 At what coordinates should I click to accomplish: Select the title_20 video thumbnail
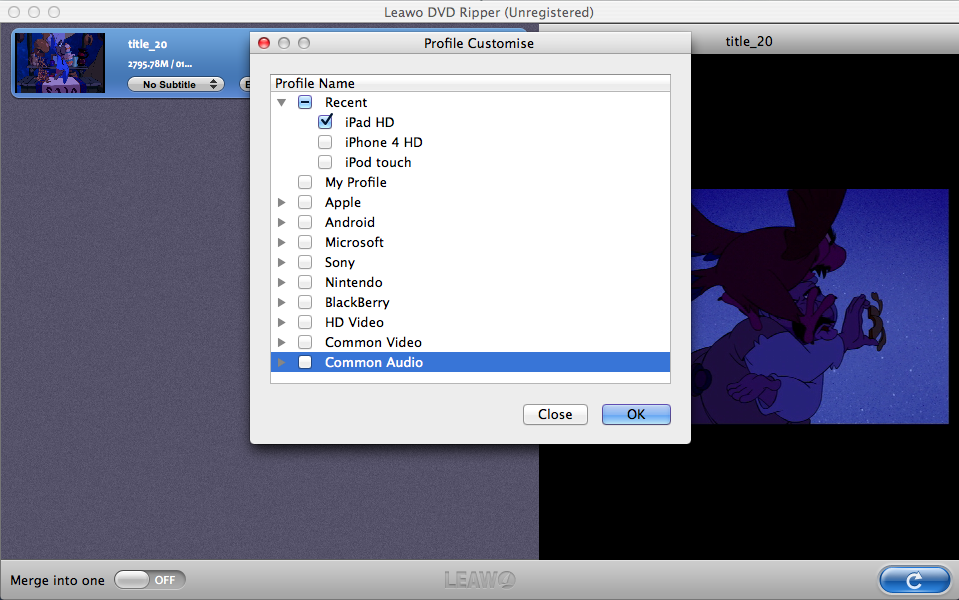60,63
